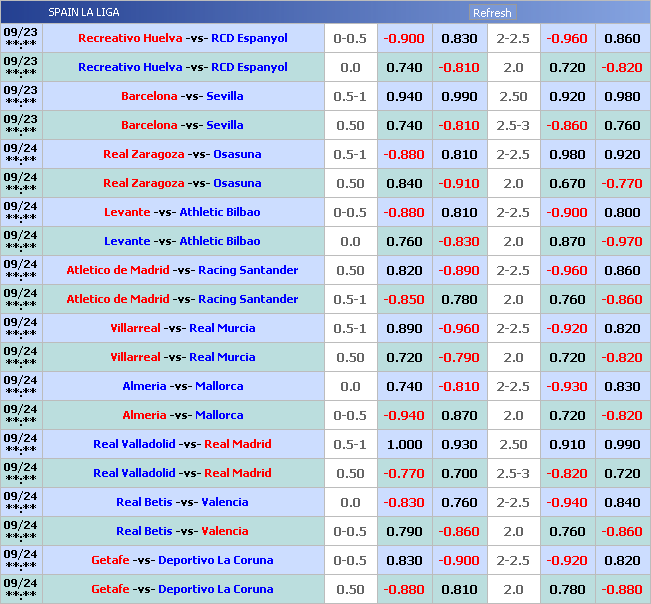Click the 0.670 odds in Zaragoza-Osasuna match
The width and height of the screenshot is (651, 604).
567,184
